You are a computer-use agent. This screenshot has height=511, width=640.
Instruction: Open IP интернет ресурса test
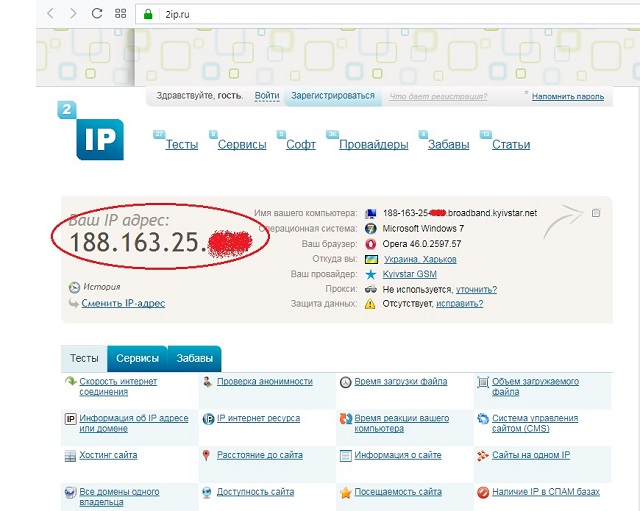(x=258, y=418)
